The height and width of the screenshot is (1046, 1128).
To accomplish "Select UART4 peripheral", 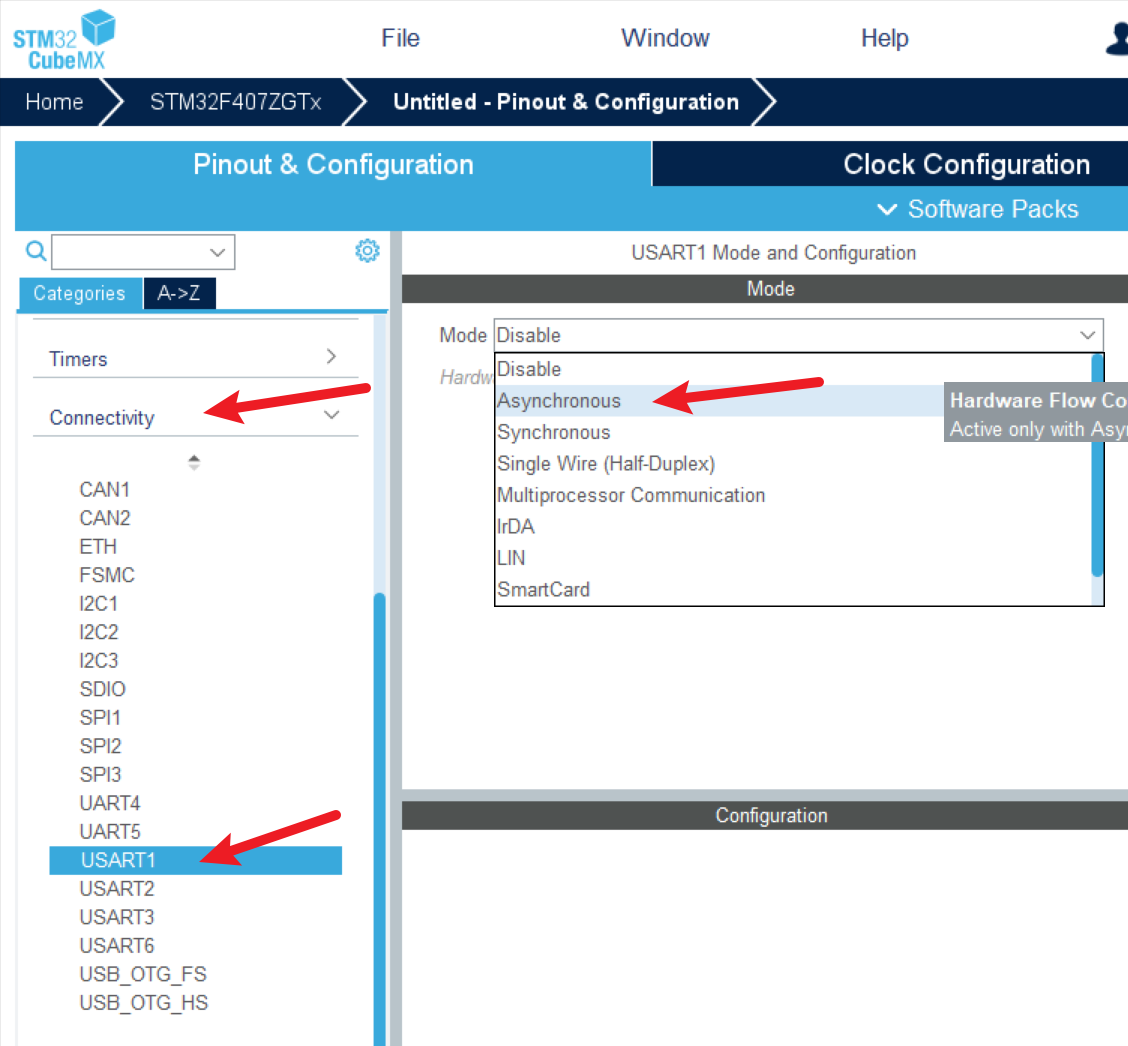I will [109, 803].
